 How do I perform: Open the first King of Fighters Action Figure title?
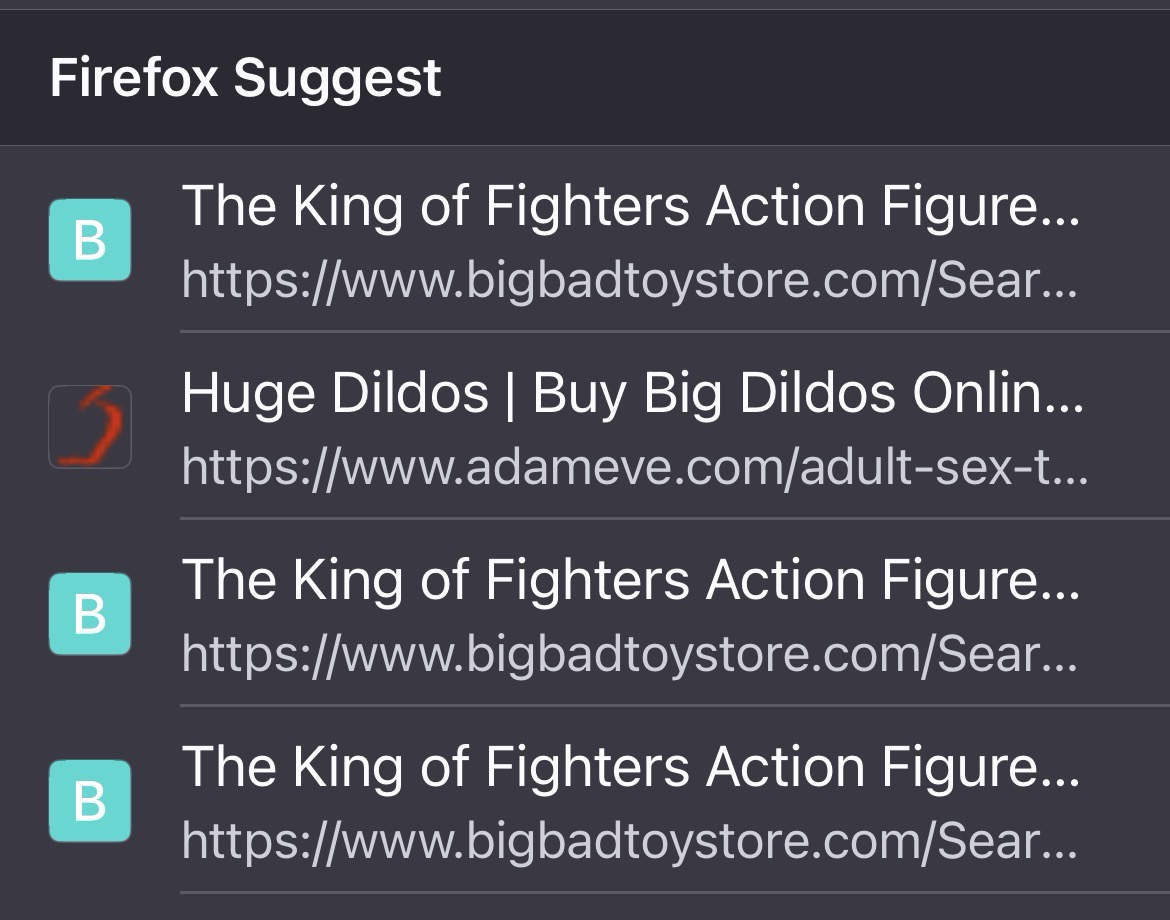630,207
